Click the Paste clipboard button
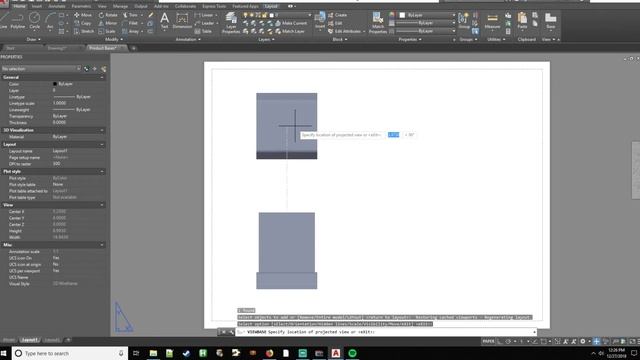This screenshot has width=640, height=360. [522, 20]
